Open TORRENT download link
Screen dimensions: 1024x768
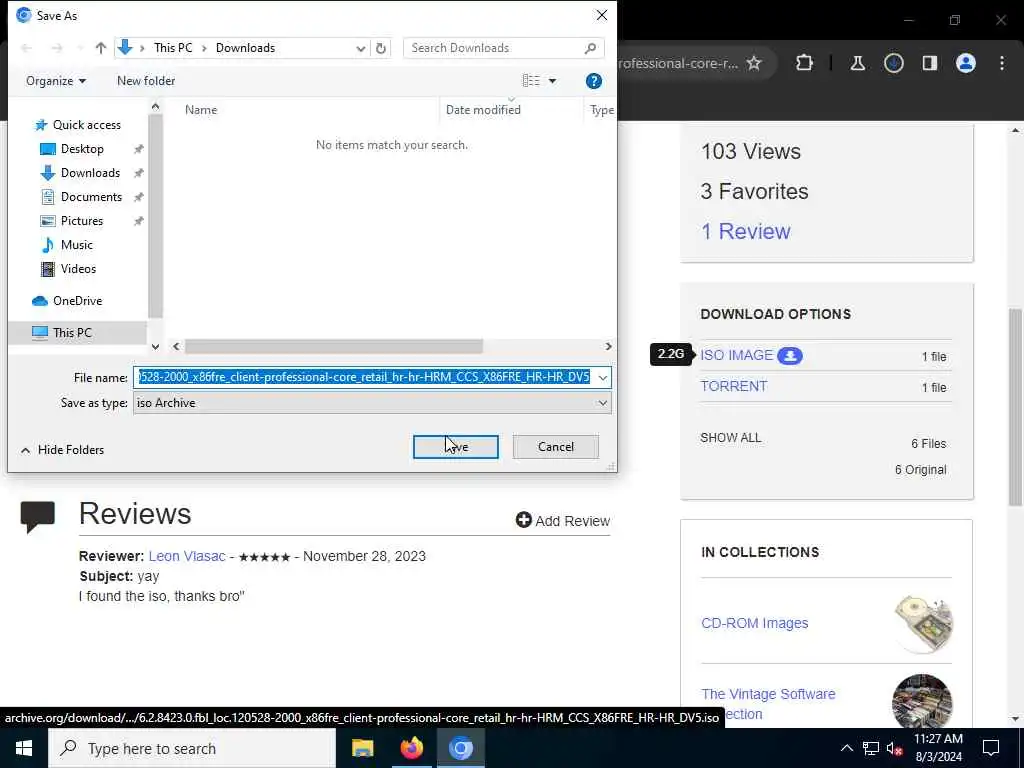point(733,386)
